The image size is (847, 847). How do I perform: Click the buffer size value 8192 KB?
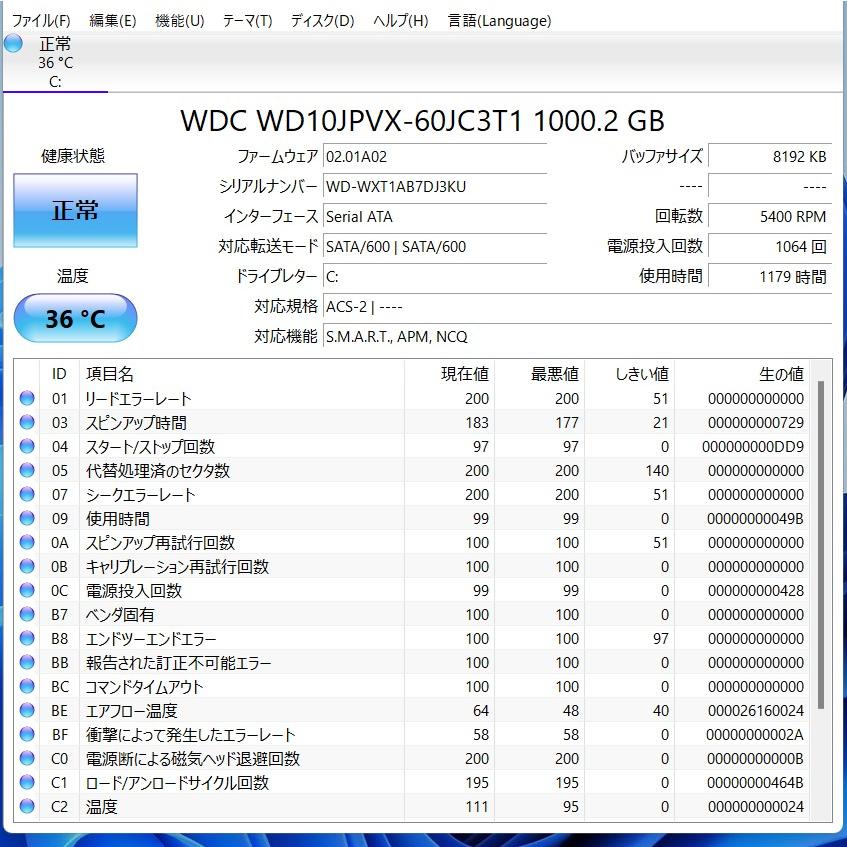click(770, 157)
